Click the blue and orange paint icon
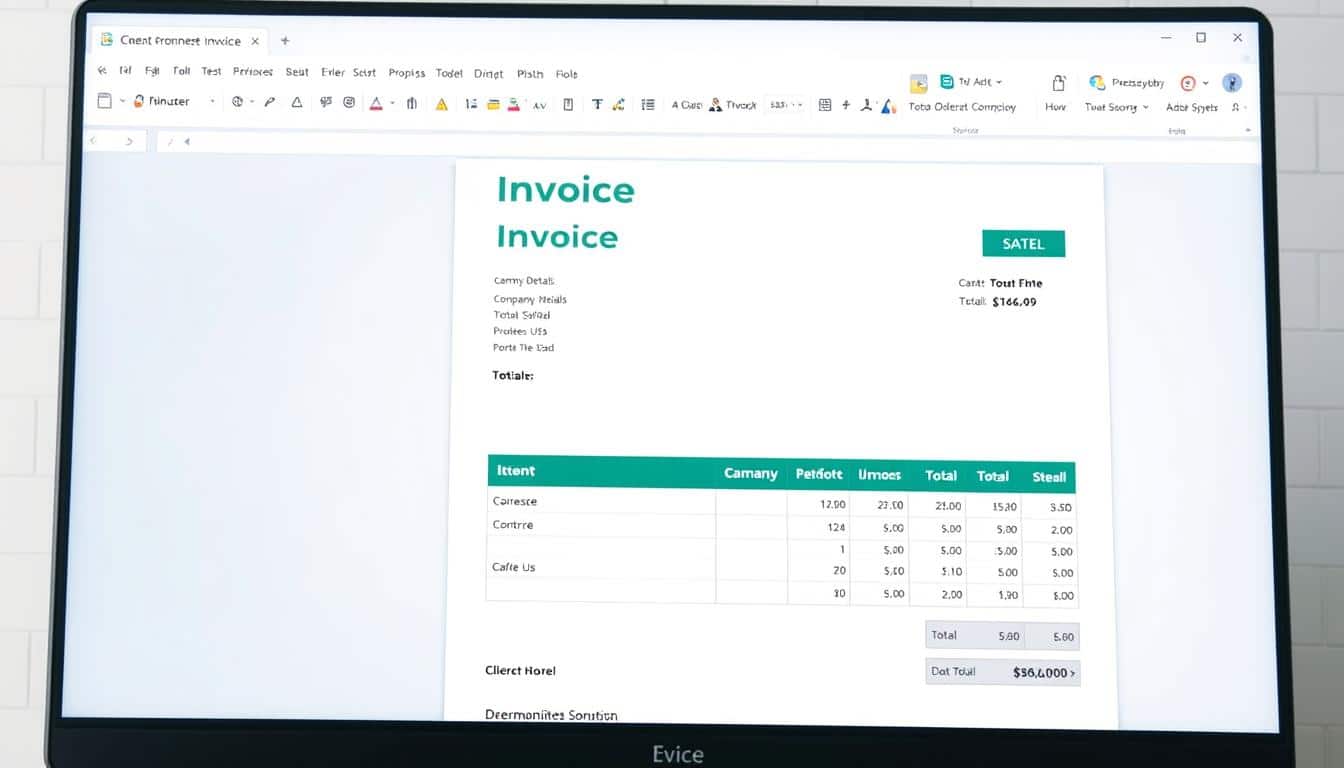Image resolution: width=1344 pixels, height=768 pixels. 887,105
